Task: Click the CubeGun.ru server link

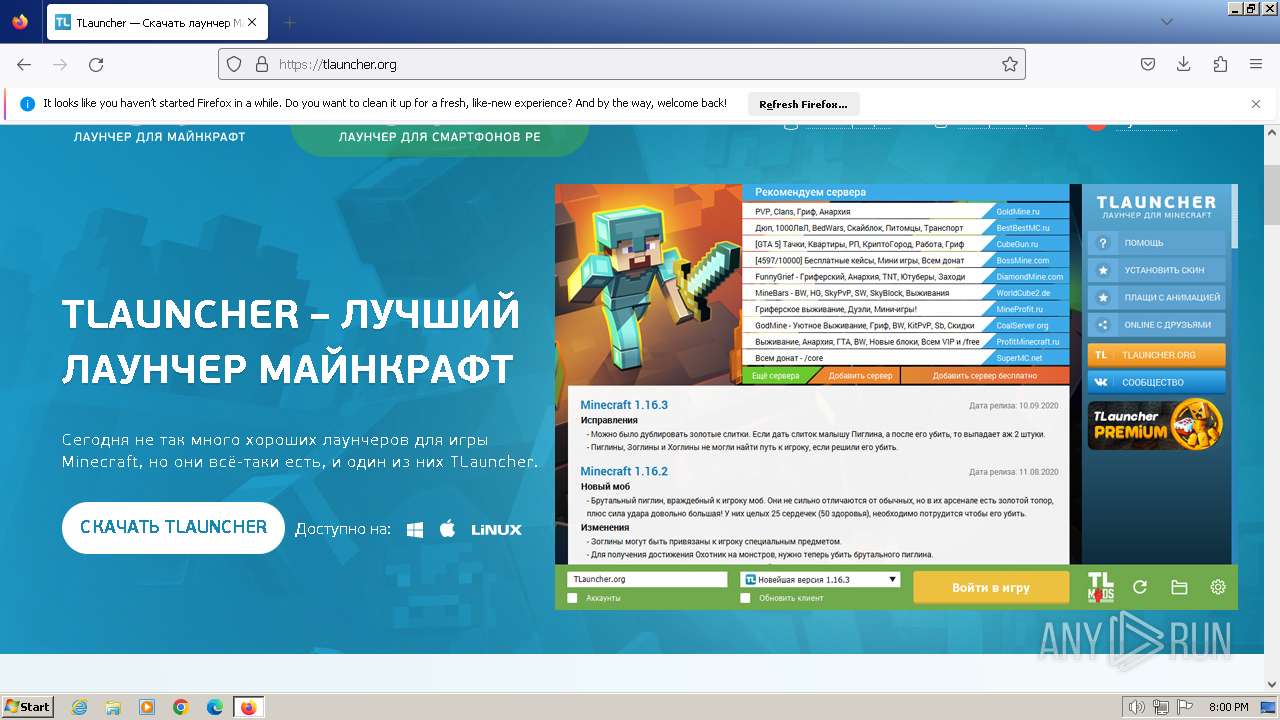Action: 1017,244
